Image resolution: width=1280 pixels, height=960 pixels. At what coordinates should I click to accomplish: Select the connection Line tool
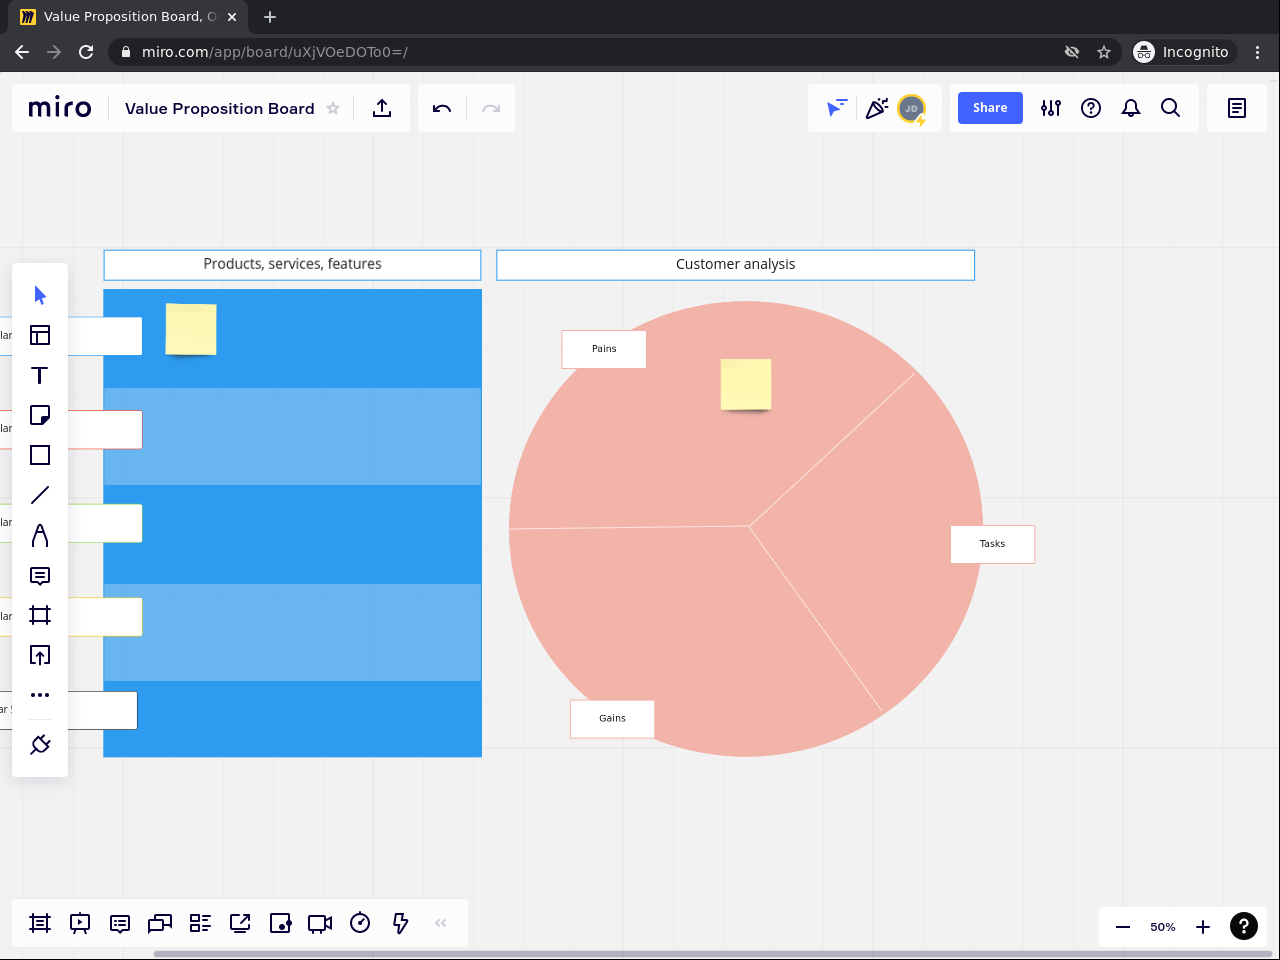coord(40,495)
